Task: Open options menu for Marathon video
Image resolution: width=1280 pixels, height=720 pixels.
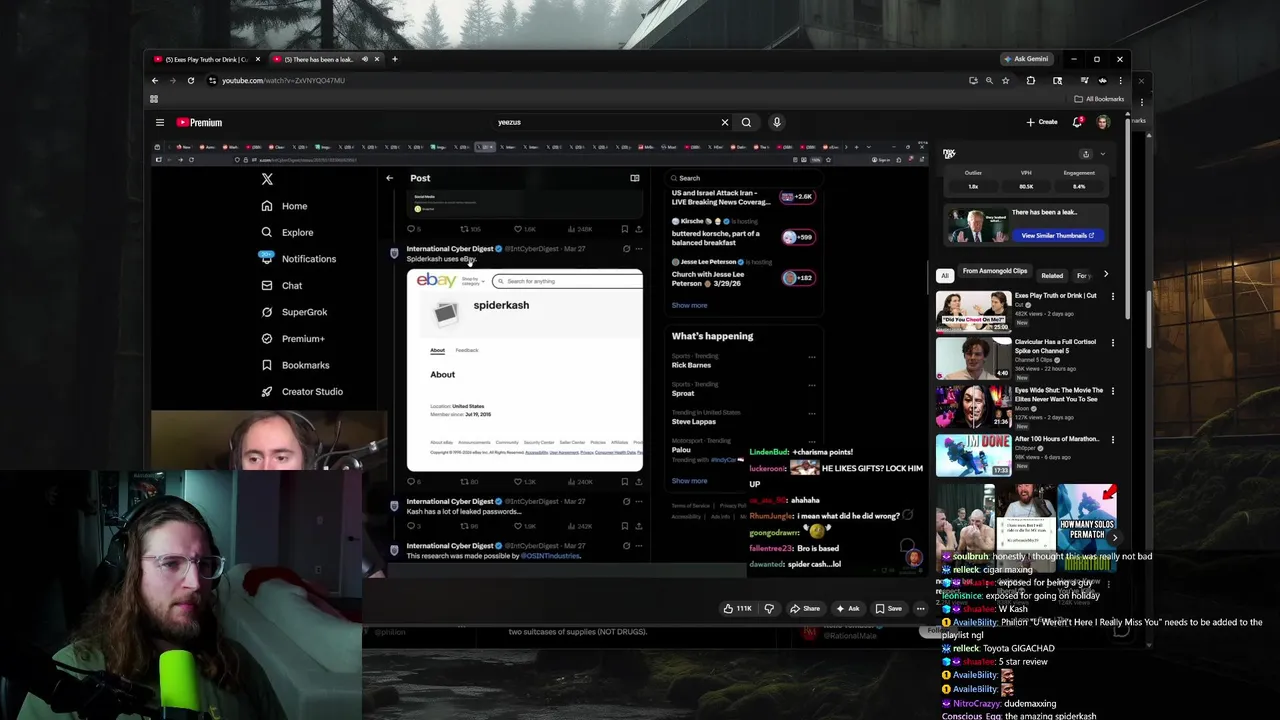Action: click(1113, 439)
